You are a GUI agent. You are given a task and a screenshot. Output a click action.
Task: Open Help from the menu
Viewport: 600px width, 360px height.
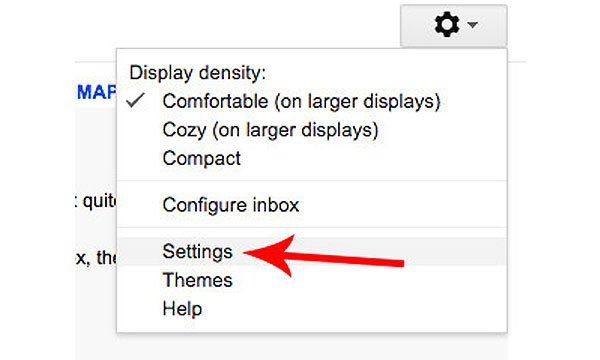tap(182, 308)
